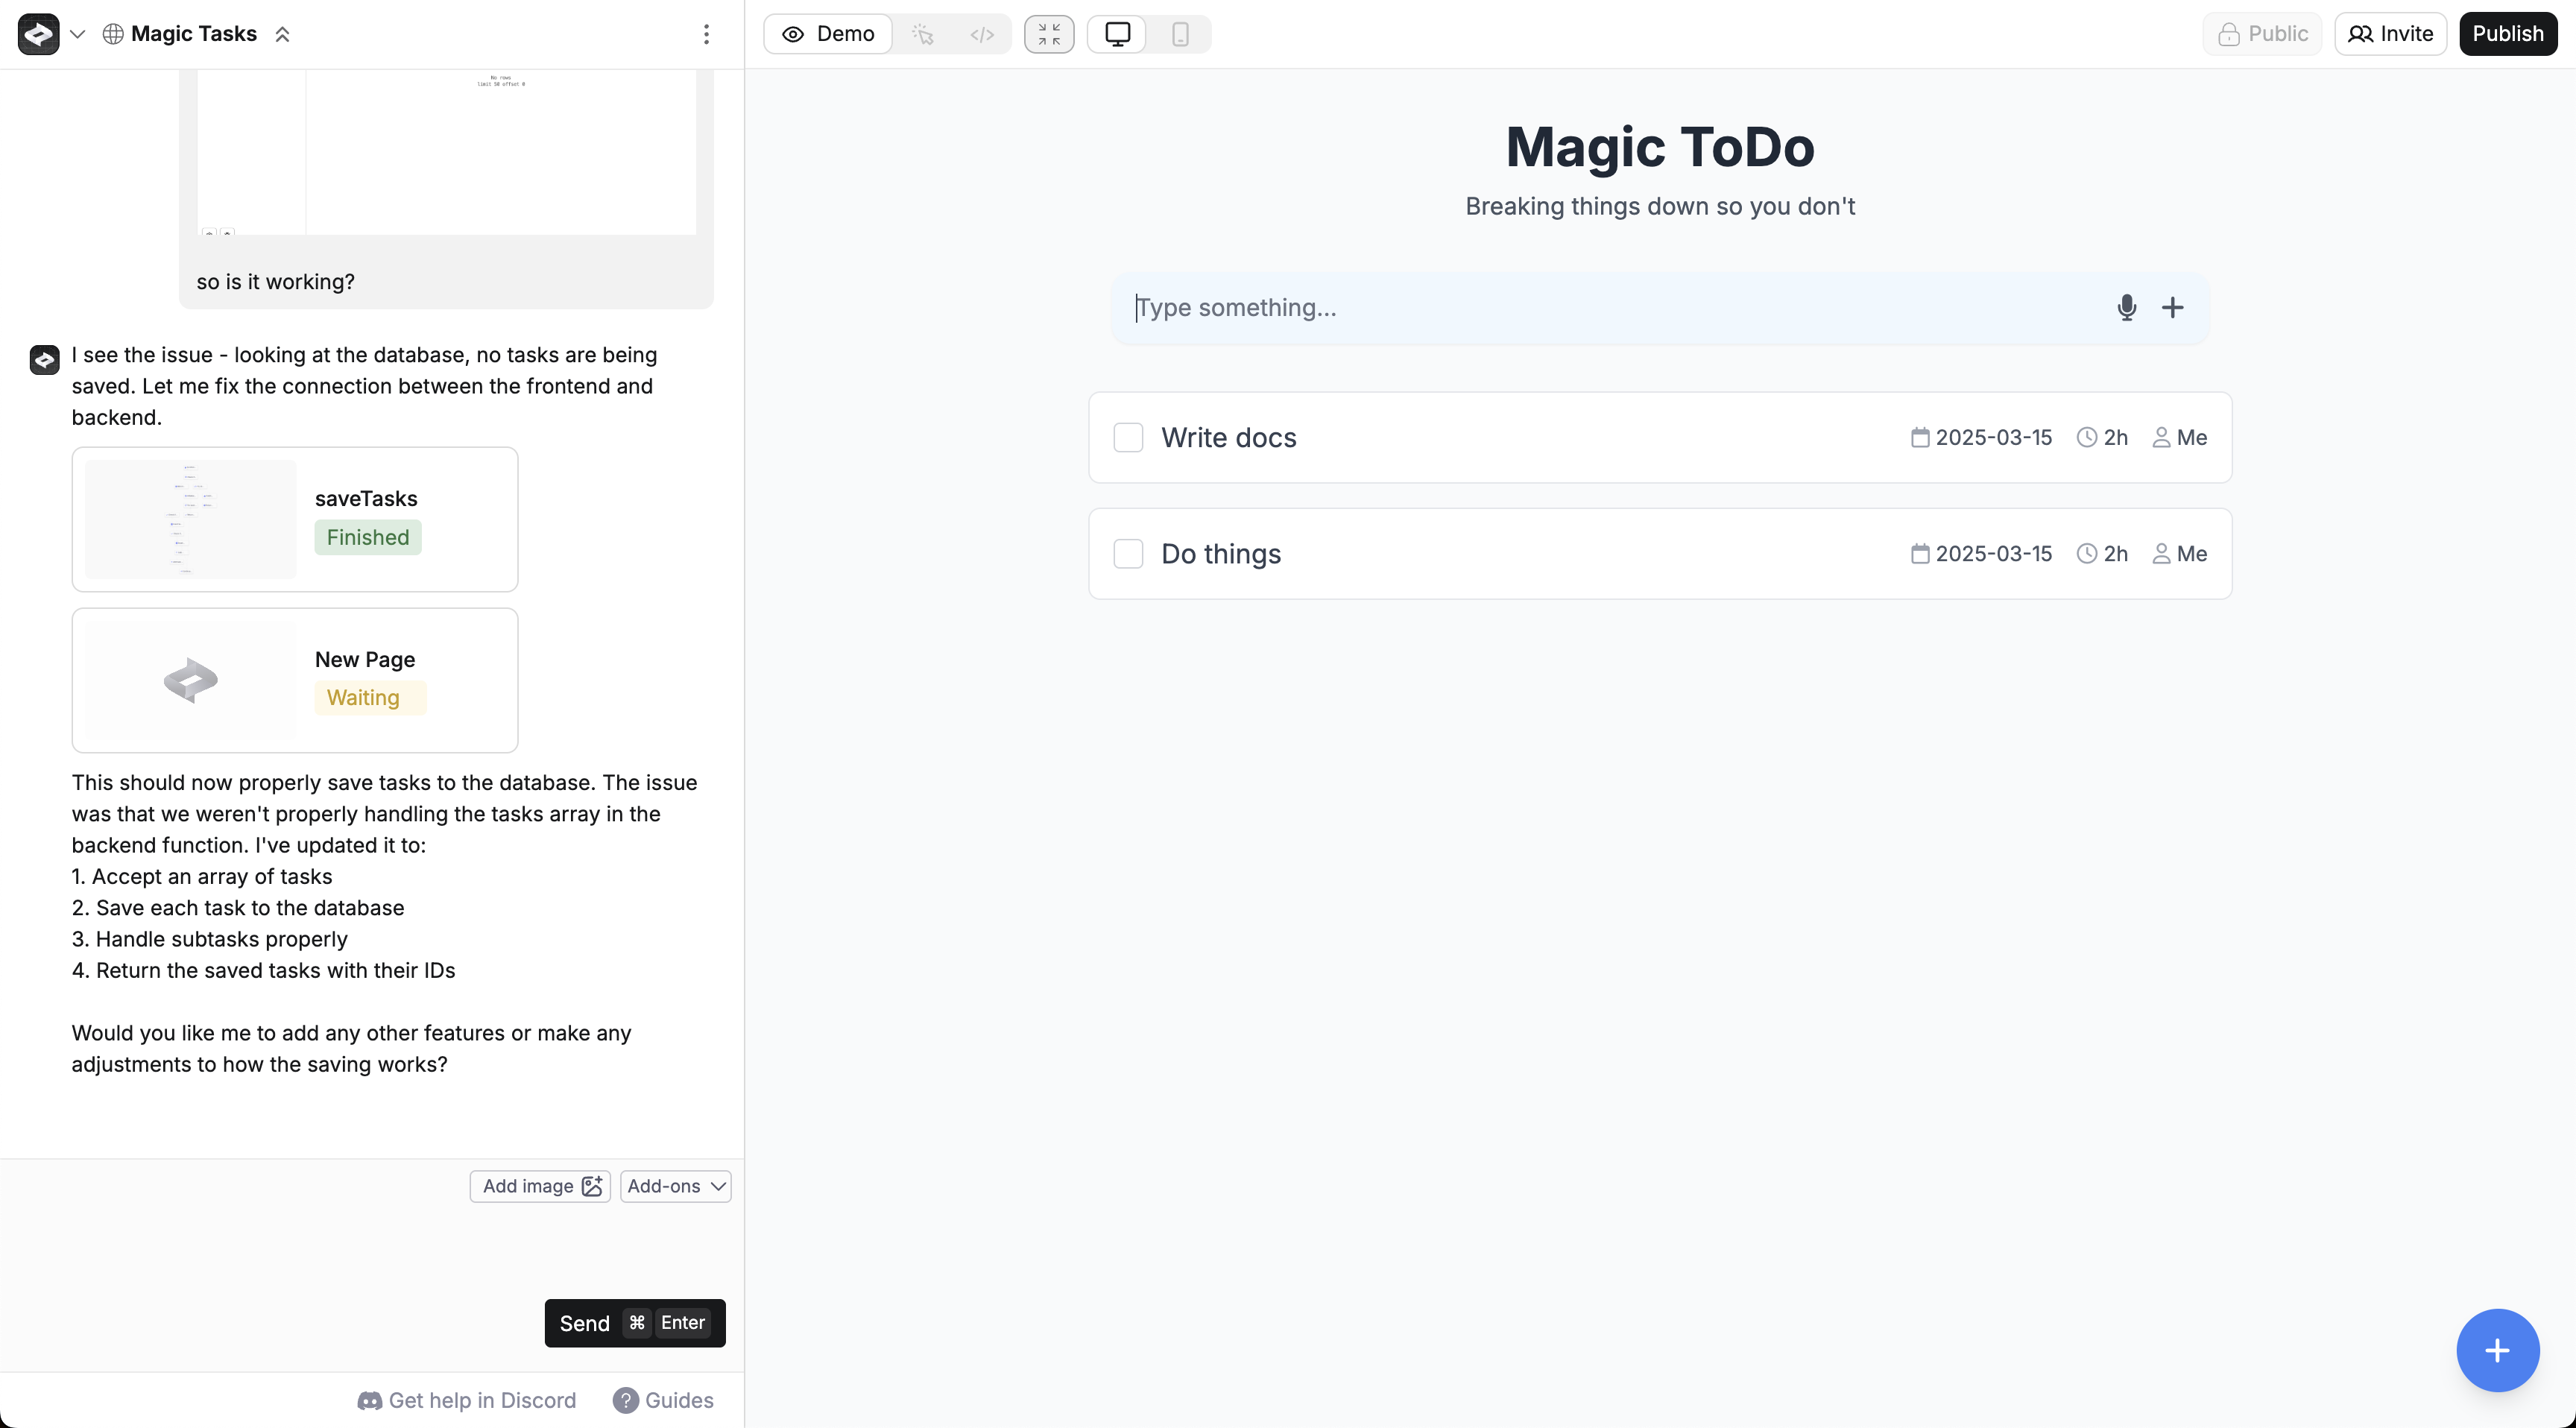This screenshot has height=1428, width=2576.
Task: Click the Public visibility button
Action: (x=2262, y=34)
